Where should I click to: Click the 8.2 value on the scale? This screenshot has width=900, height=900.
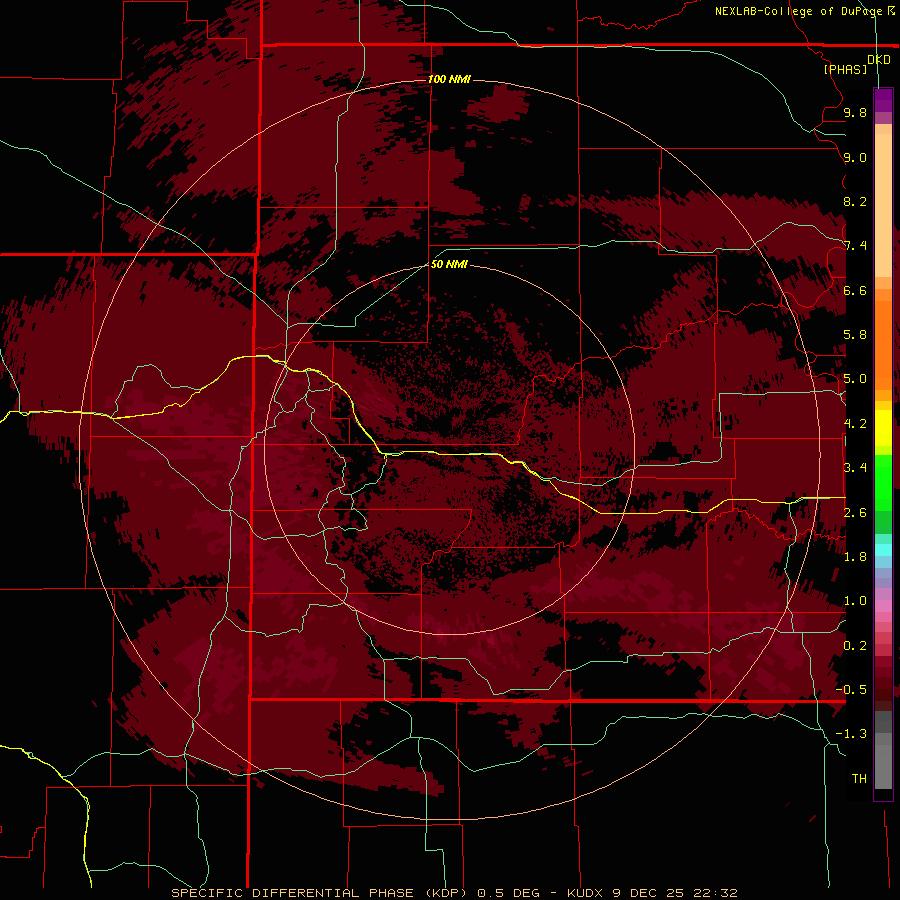[x=855, y=201]
